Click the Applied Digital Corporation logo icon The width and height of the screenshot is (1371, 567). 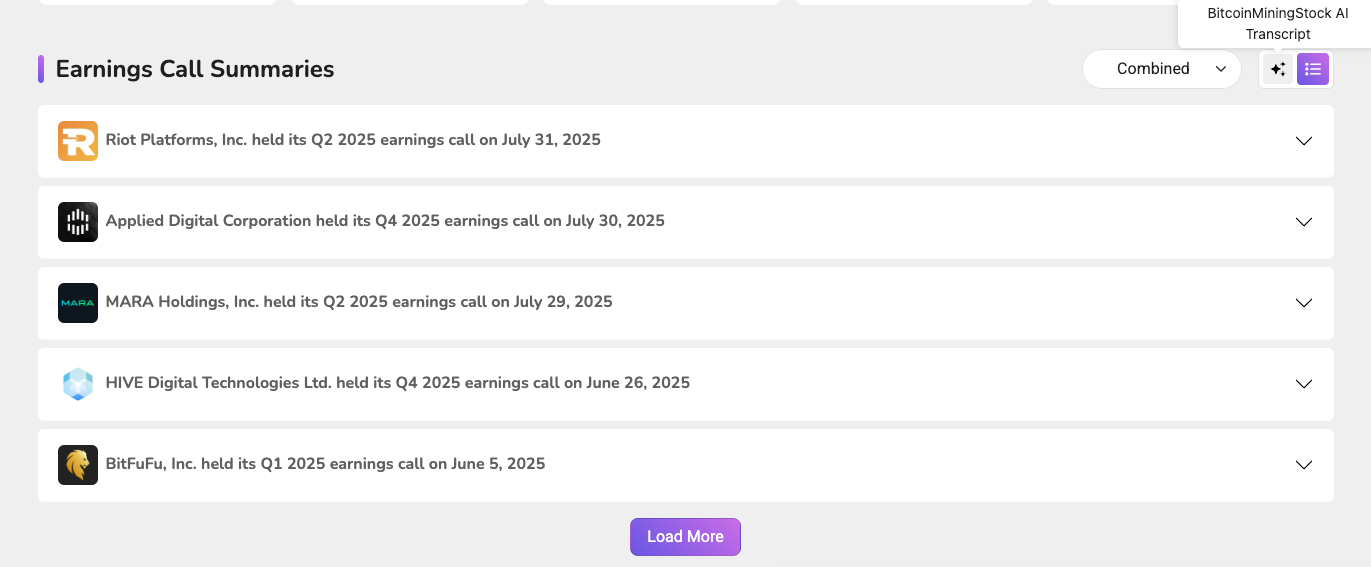(78, 222)
